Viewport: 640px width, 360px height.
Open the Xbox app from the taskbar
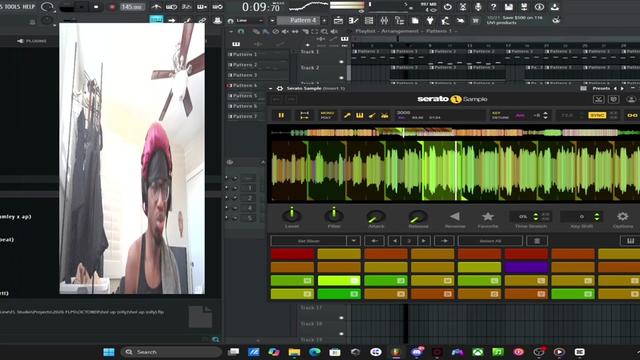click(x=478, y=352)
